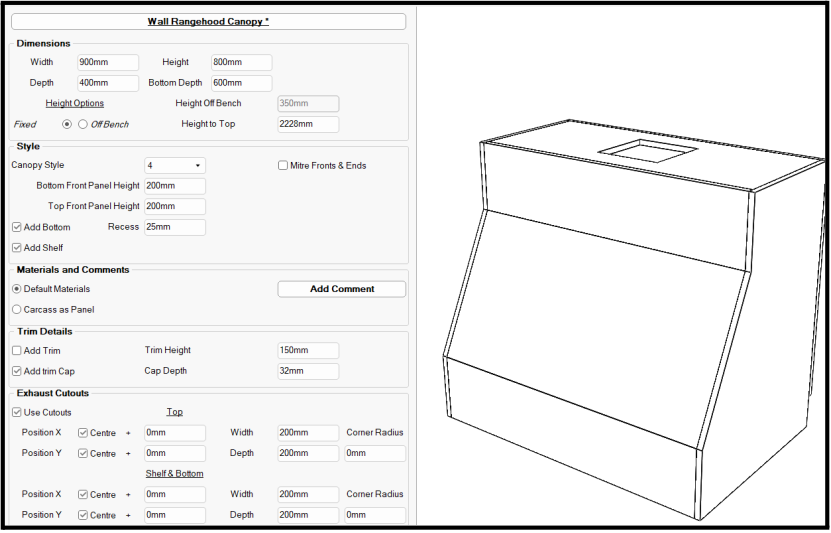Open the Canopy Style dropdown
This screenshot has height=533, width=831.
pyautogui.click(x=175, y=166)
